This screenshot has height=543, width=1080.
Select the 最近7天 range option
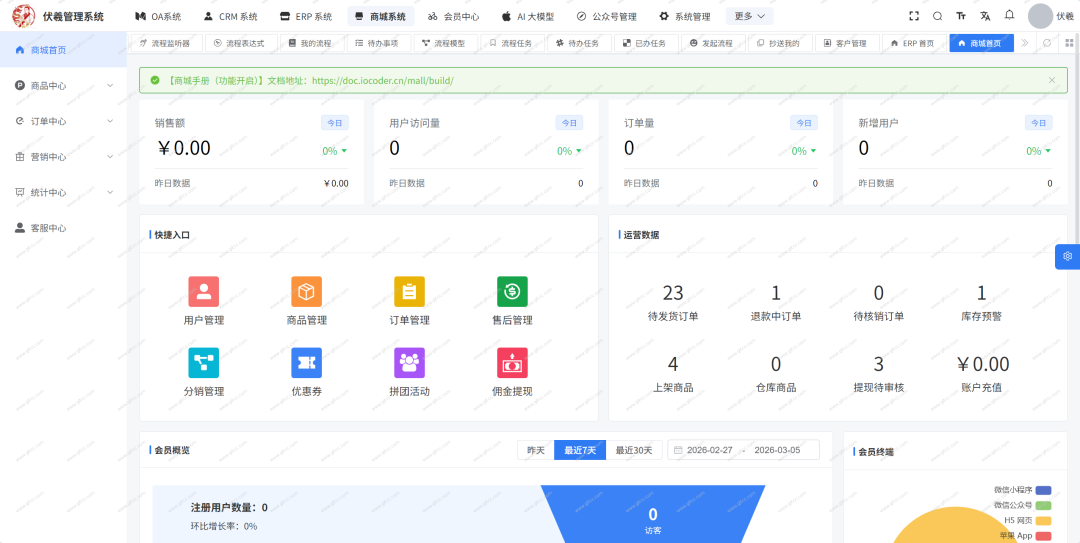tap(580, 450)
